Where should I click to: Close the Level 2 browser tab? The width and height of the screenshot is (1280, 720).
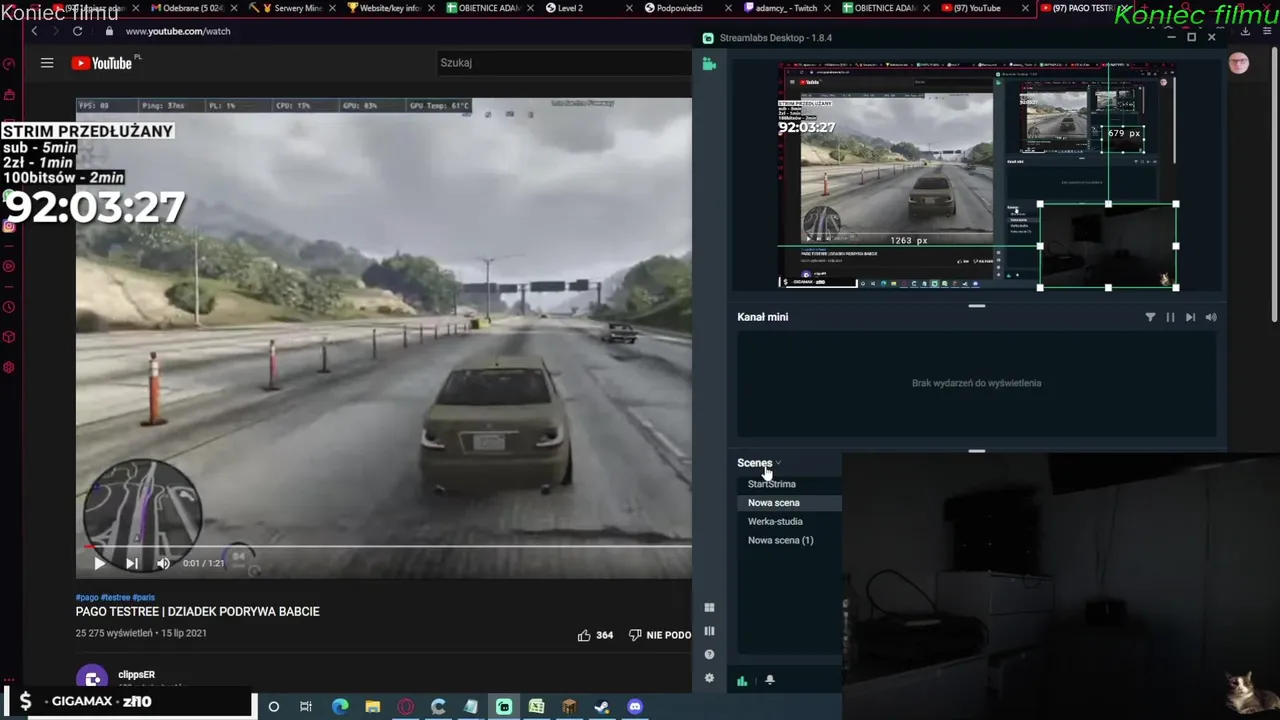click(x=629, y=8)
